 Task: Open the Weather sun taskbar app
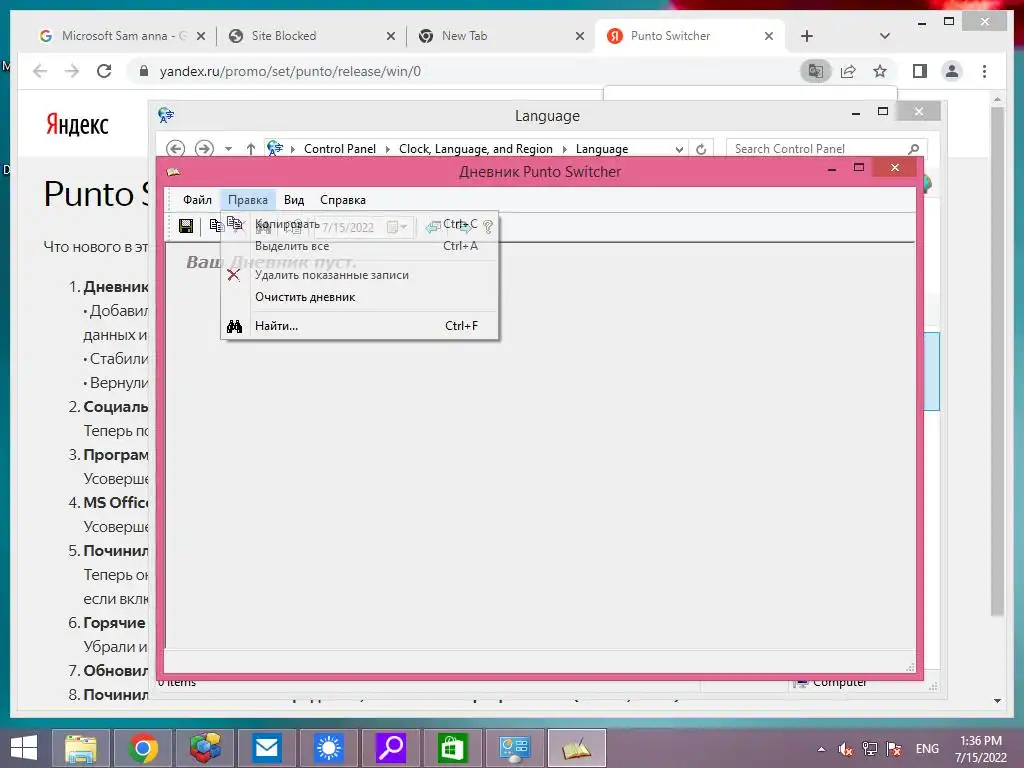point(328,748)
